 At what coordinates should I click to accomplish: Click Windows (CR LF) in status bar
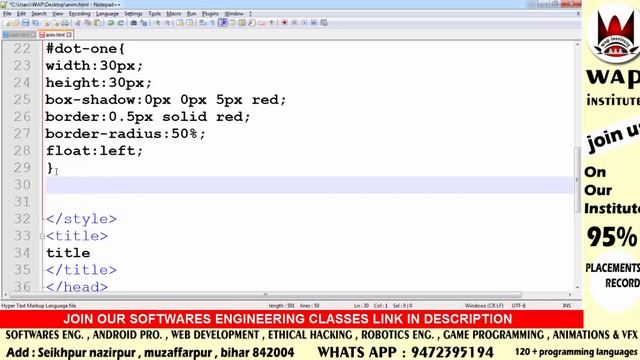click(484, 305)
